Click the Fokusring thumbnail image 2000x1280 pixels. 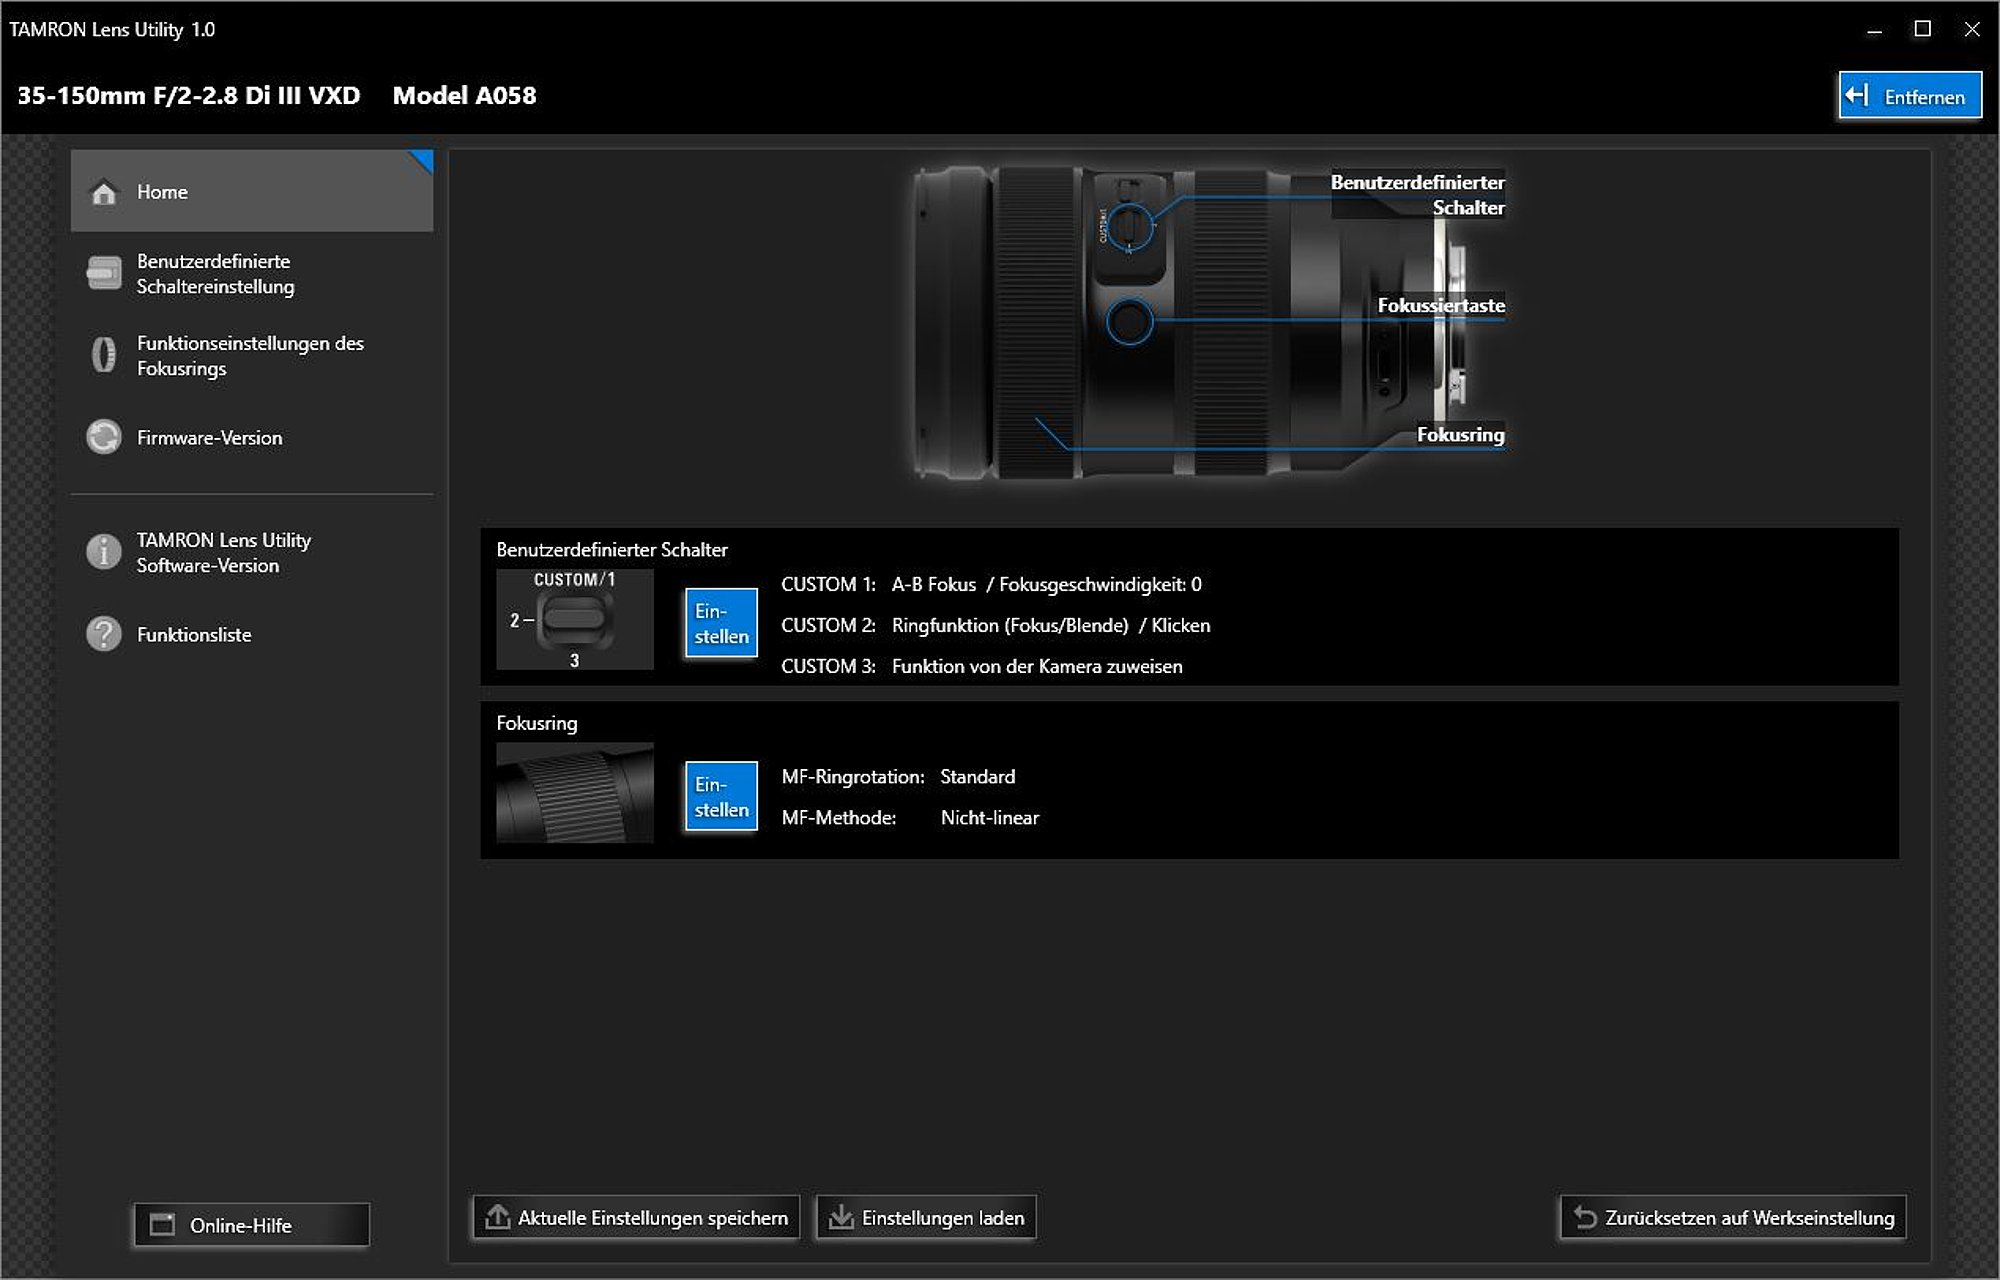click(575, 792)
